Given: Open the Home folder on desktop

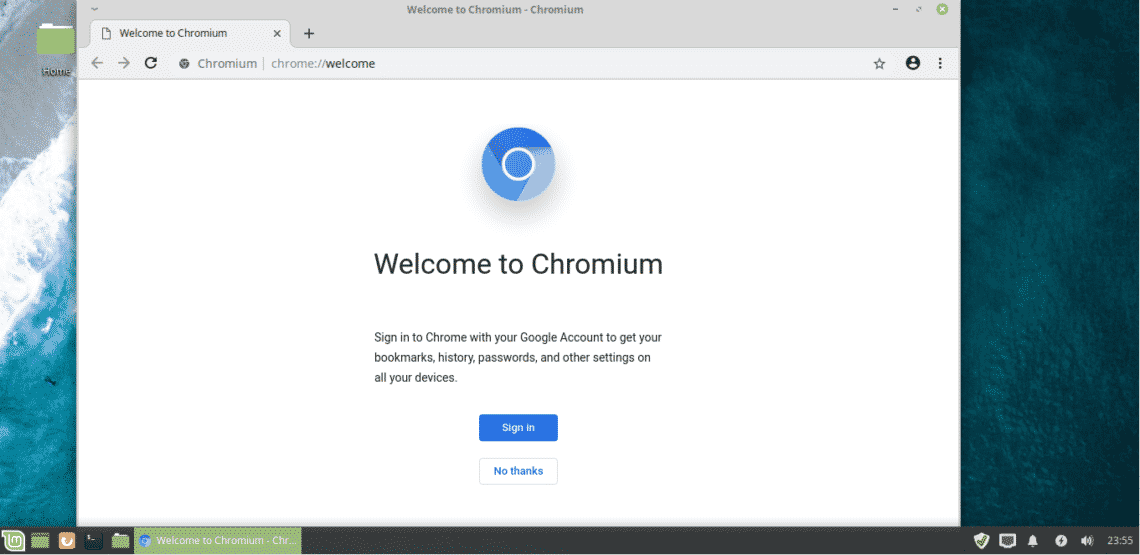Looking at the screenshot, I should click(56, 49).
